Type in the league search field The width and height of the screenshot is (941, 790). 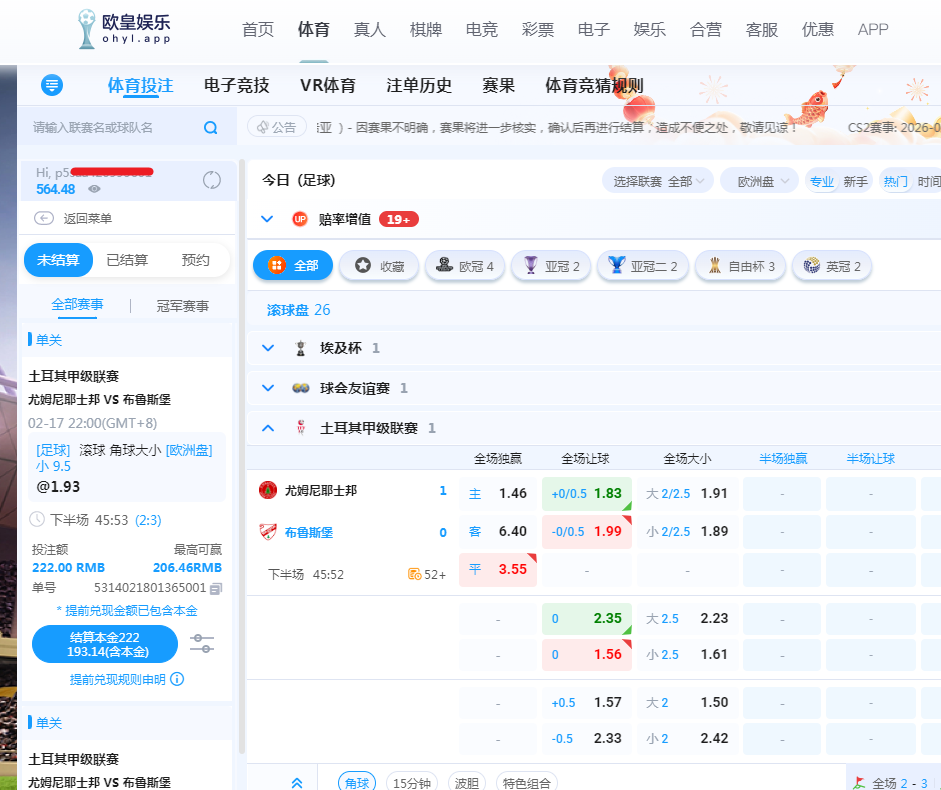(110, 127)
